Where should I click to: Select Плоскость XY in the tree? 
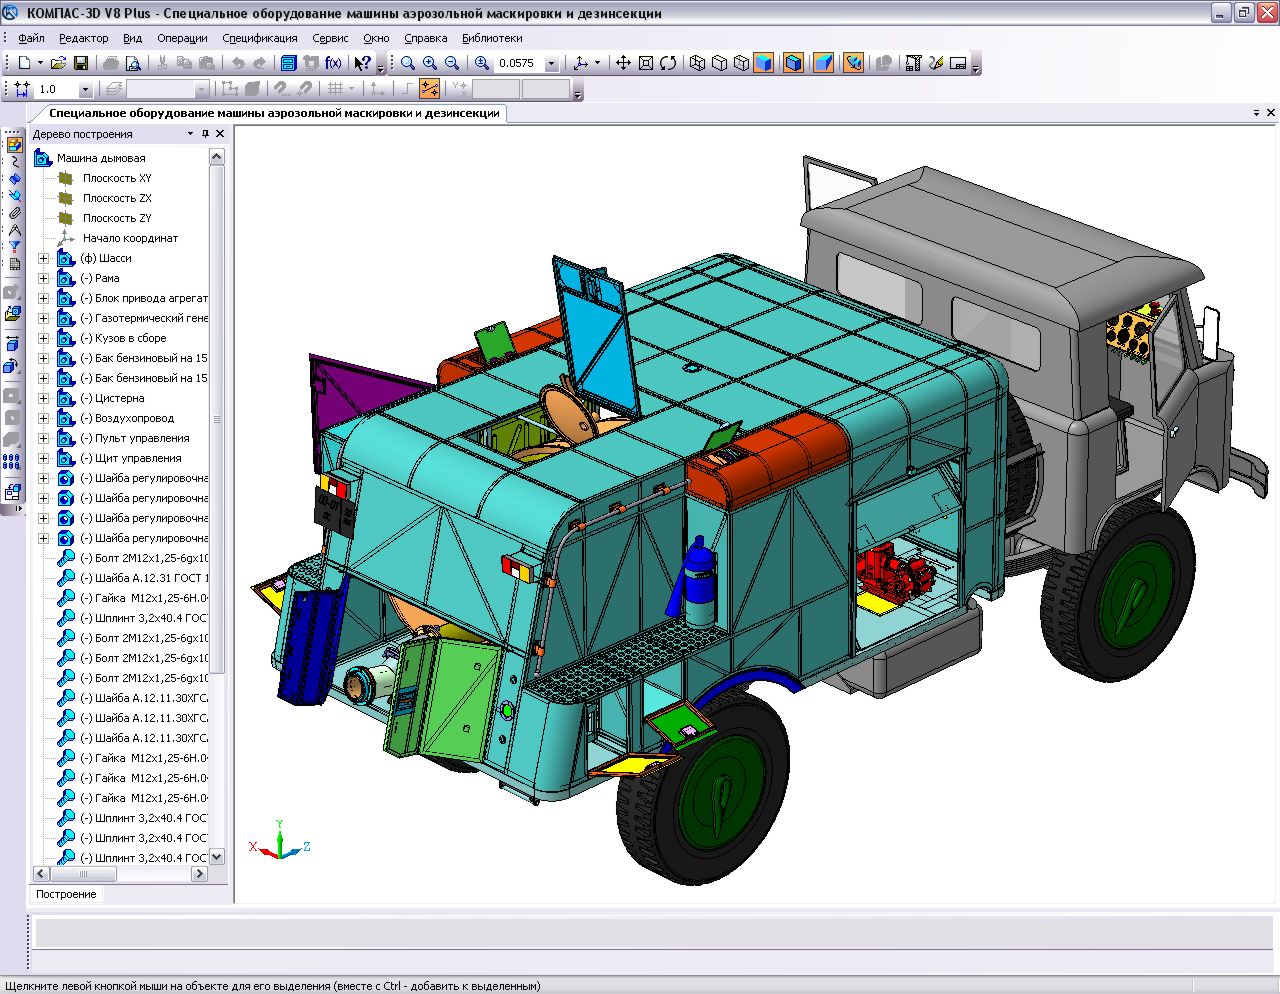[117, 178]
